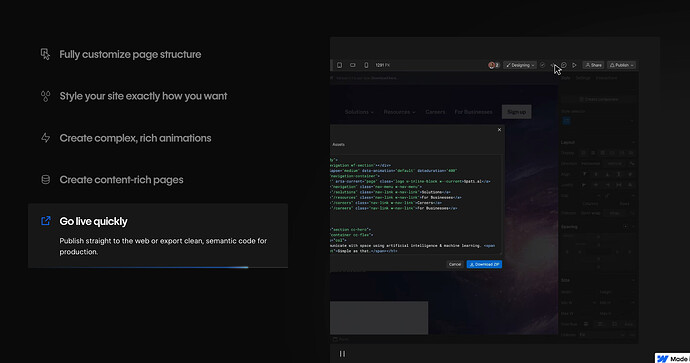Image resolution: width=690 pixels, height=363 pixels.
Task: Open the Designing mode dropdown
Action: (520, 65)
